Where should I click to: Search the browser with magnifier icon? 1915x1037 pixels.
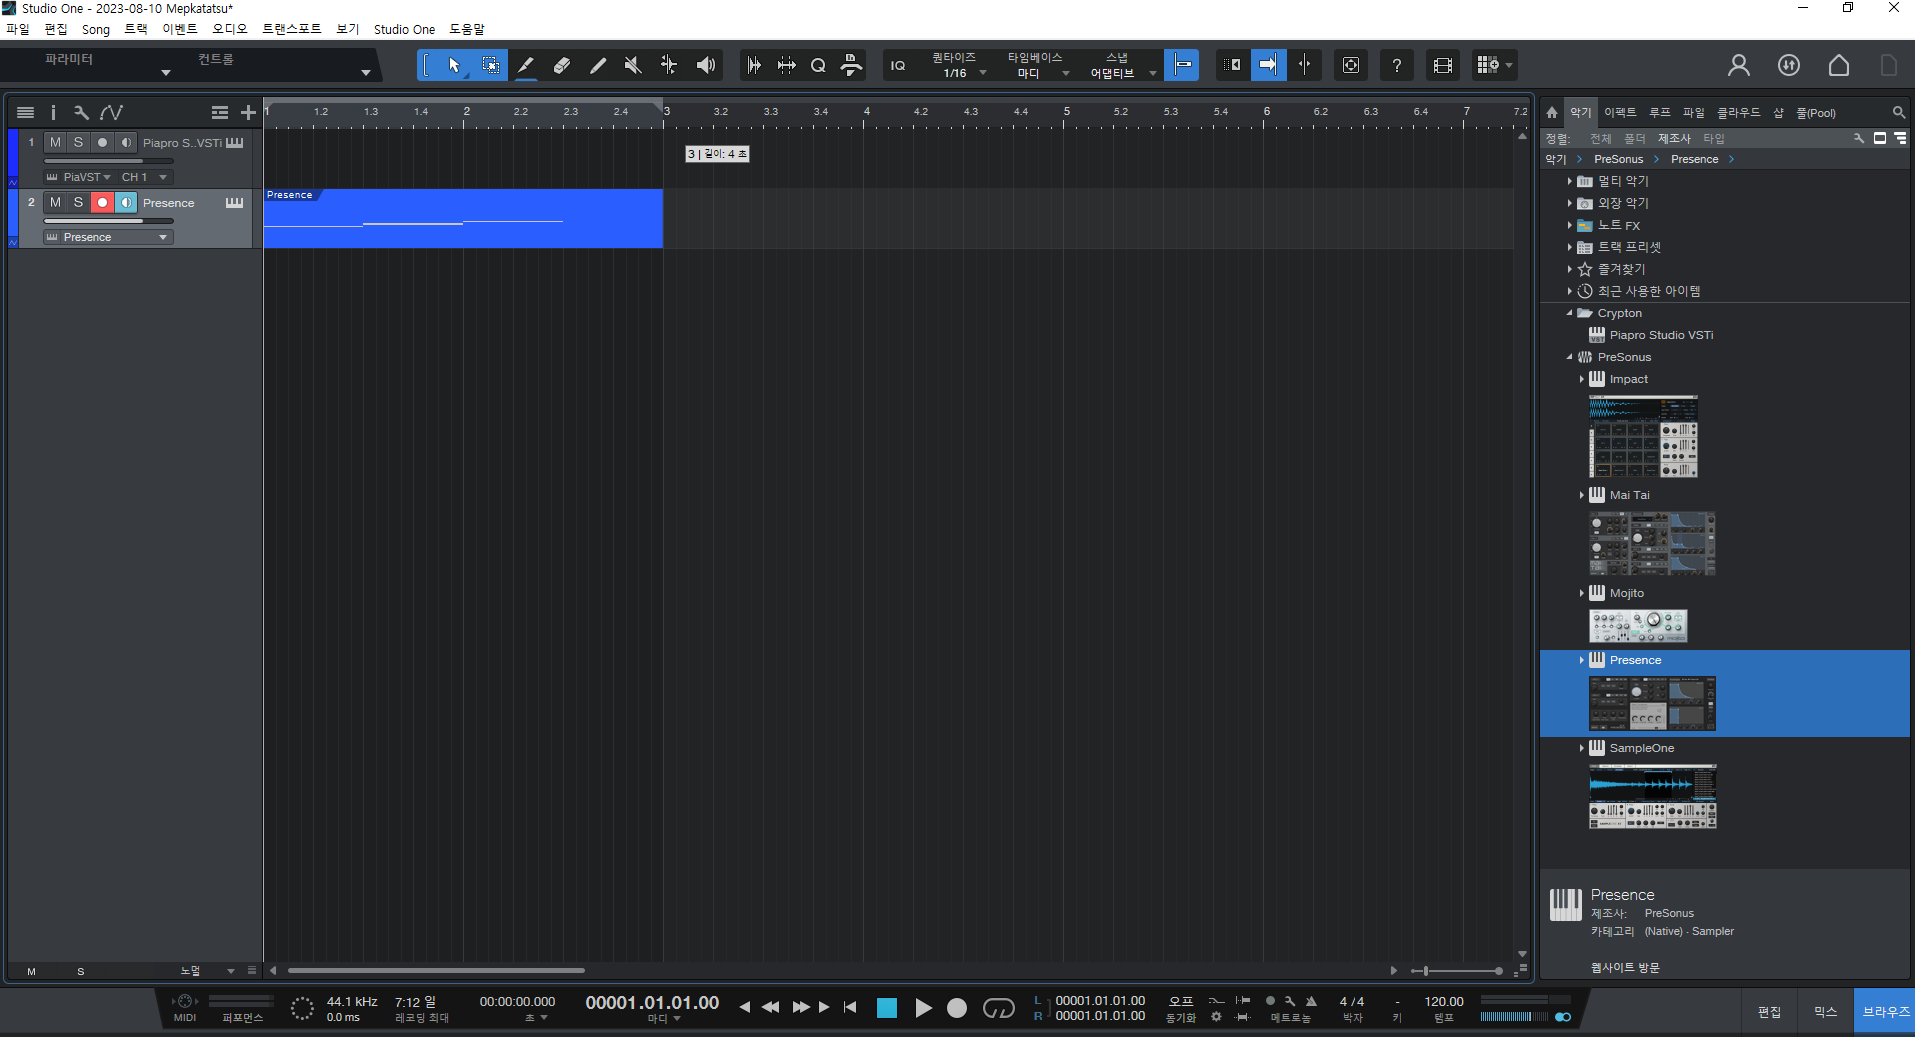click(x=1898, y=113)
